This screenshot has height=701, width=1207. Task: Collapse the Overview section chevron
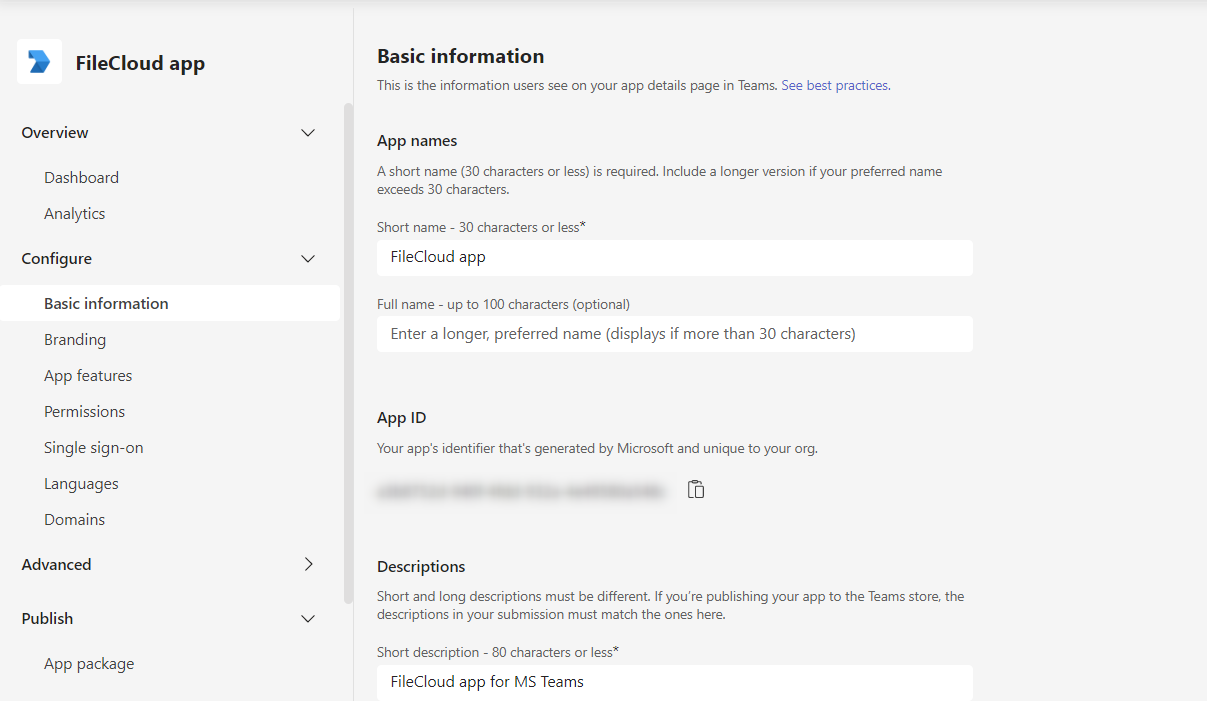click(308, 133)
